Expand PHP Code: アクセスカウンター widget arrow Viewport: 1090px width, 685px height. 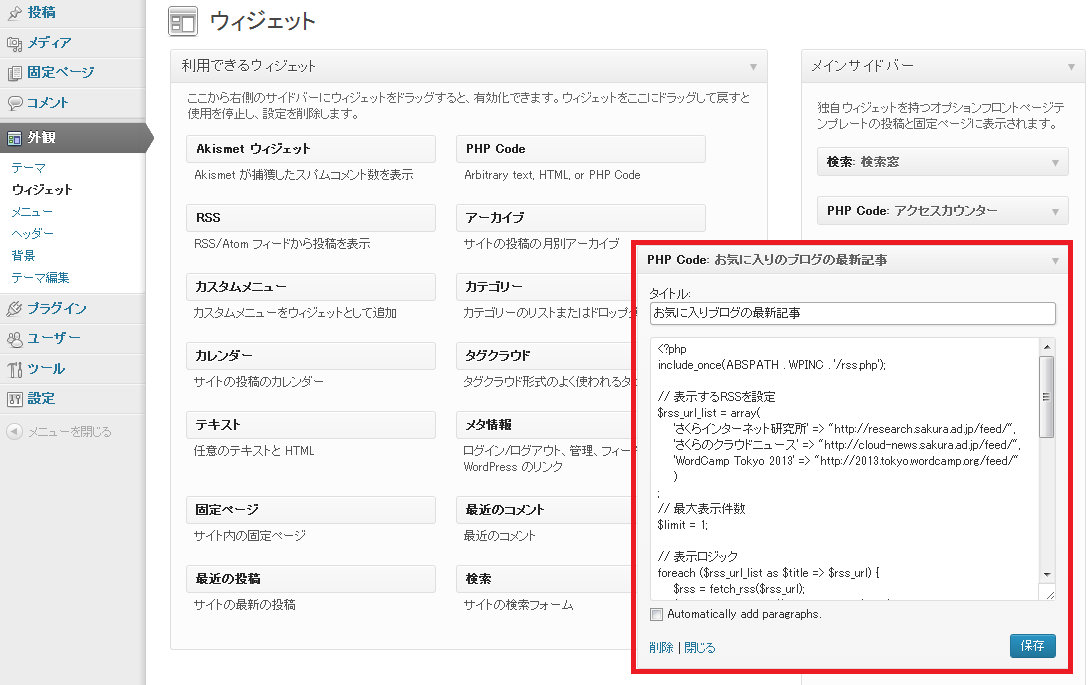click(1054, 212)
